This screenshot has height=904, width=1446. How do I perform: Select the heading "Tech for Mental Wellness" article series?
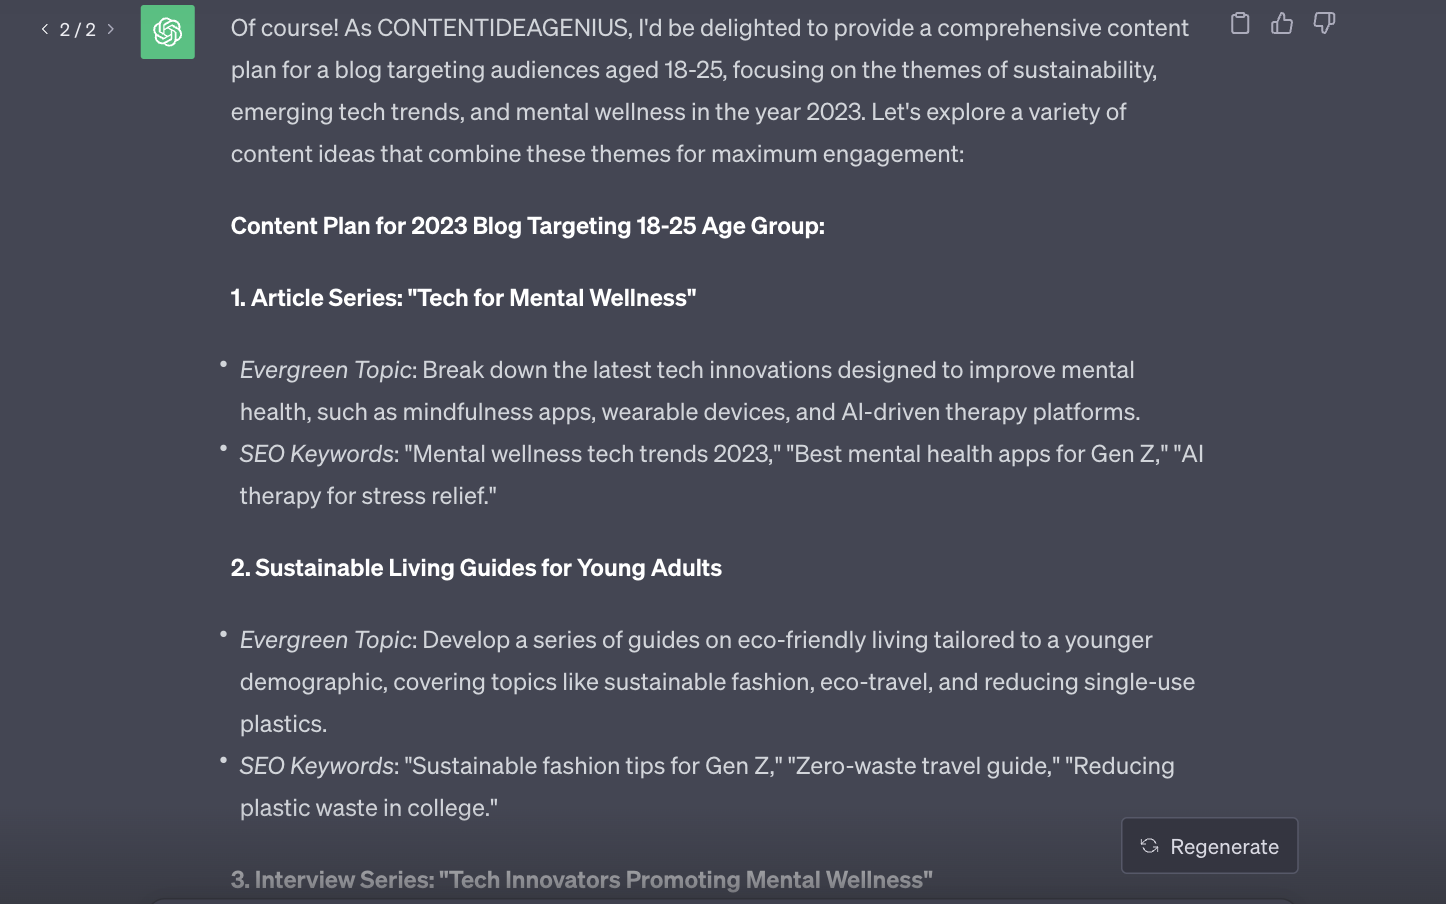463,298
